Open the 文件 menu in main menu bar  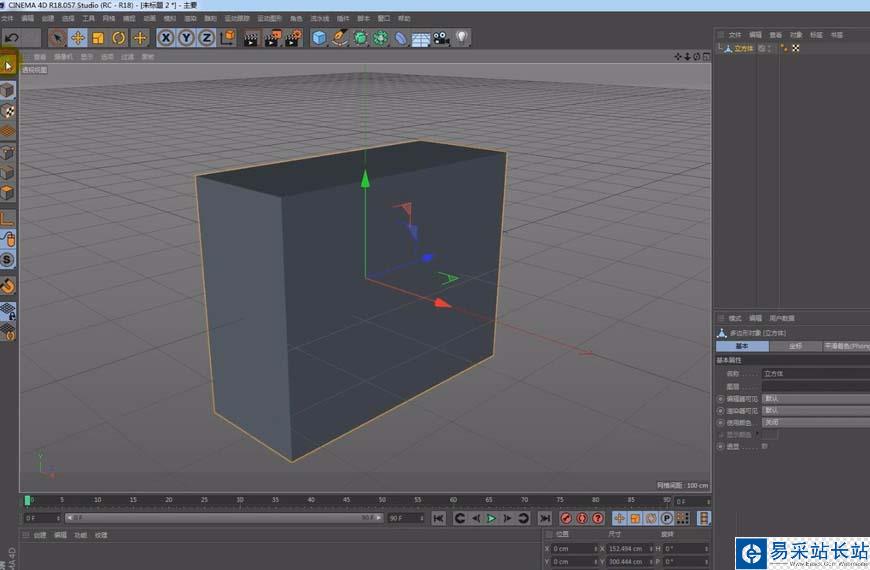(7, 18)
